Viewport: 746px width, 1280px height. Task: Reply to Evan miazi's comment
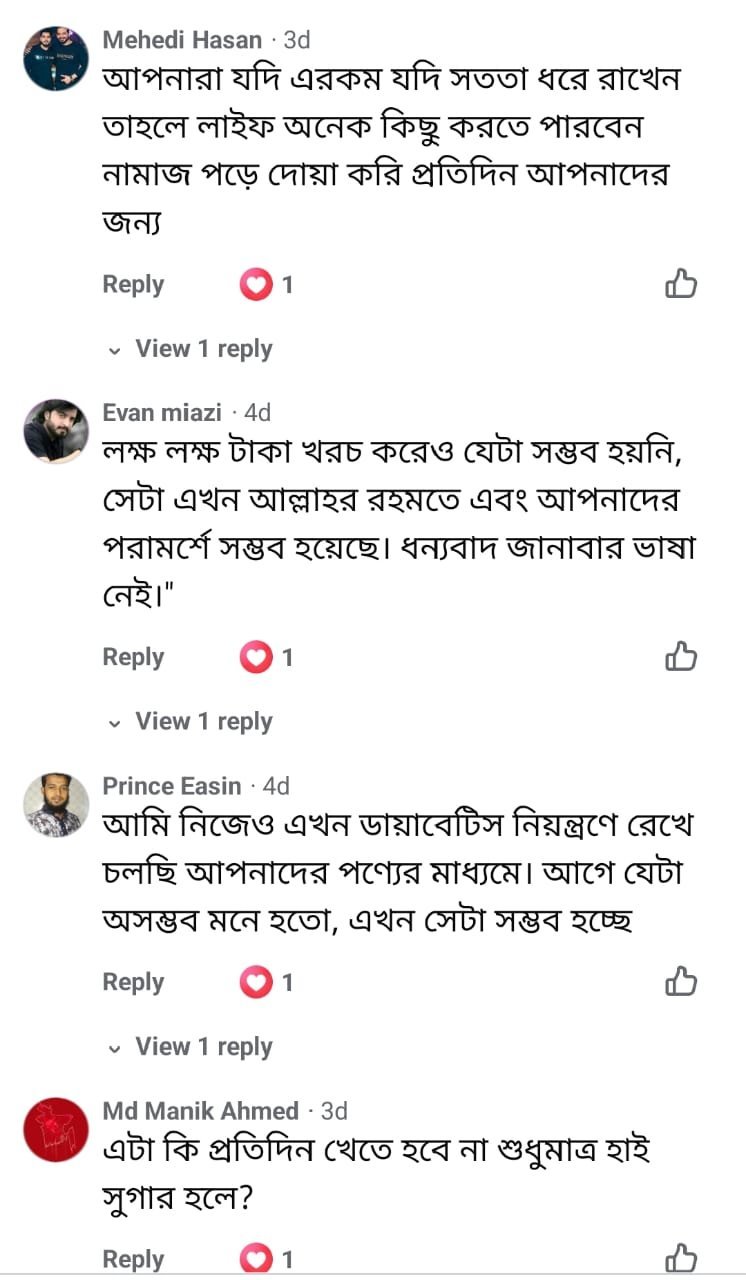[x=133, y=657]
